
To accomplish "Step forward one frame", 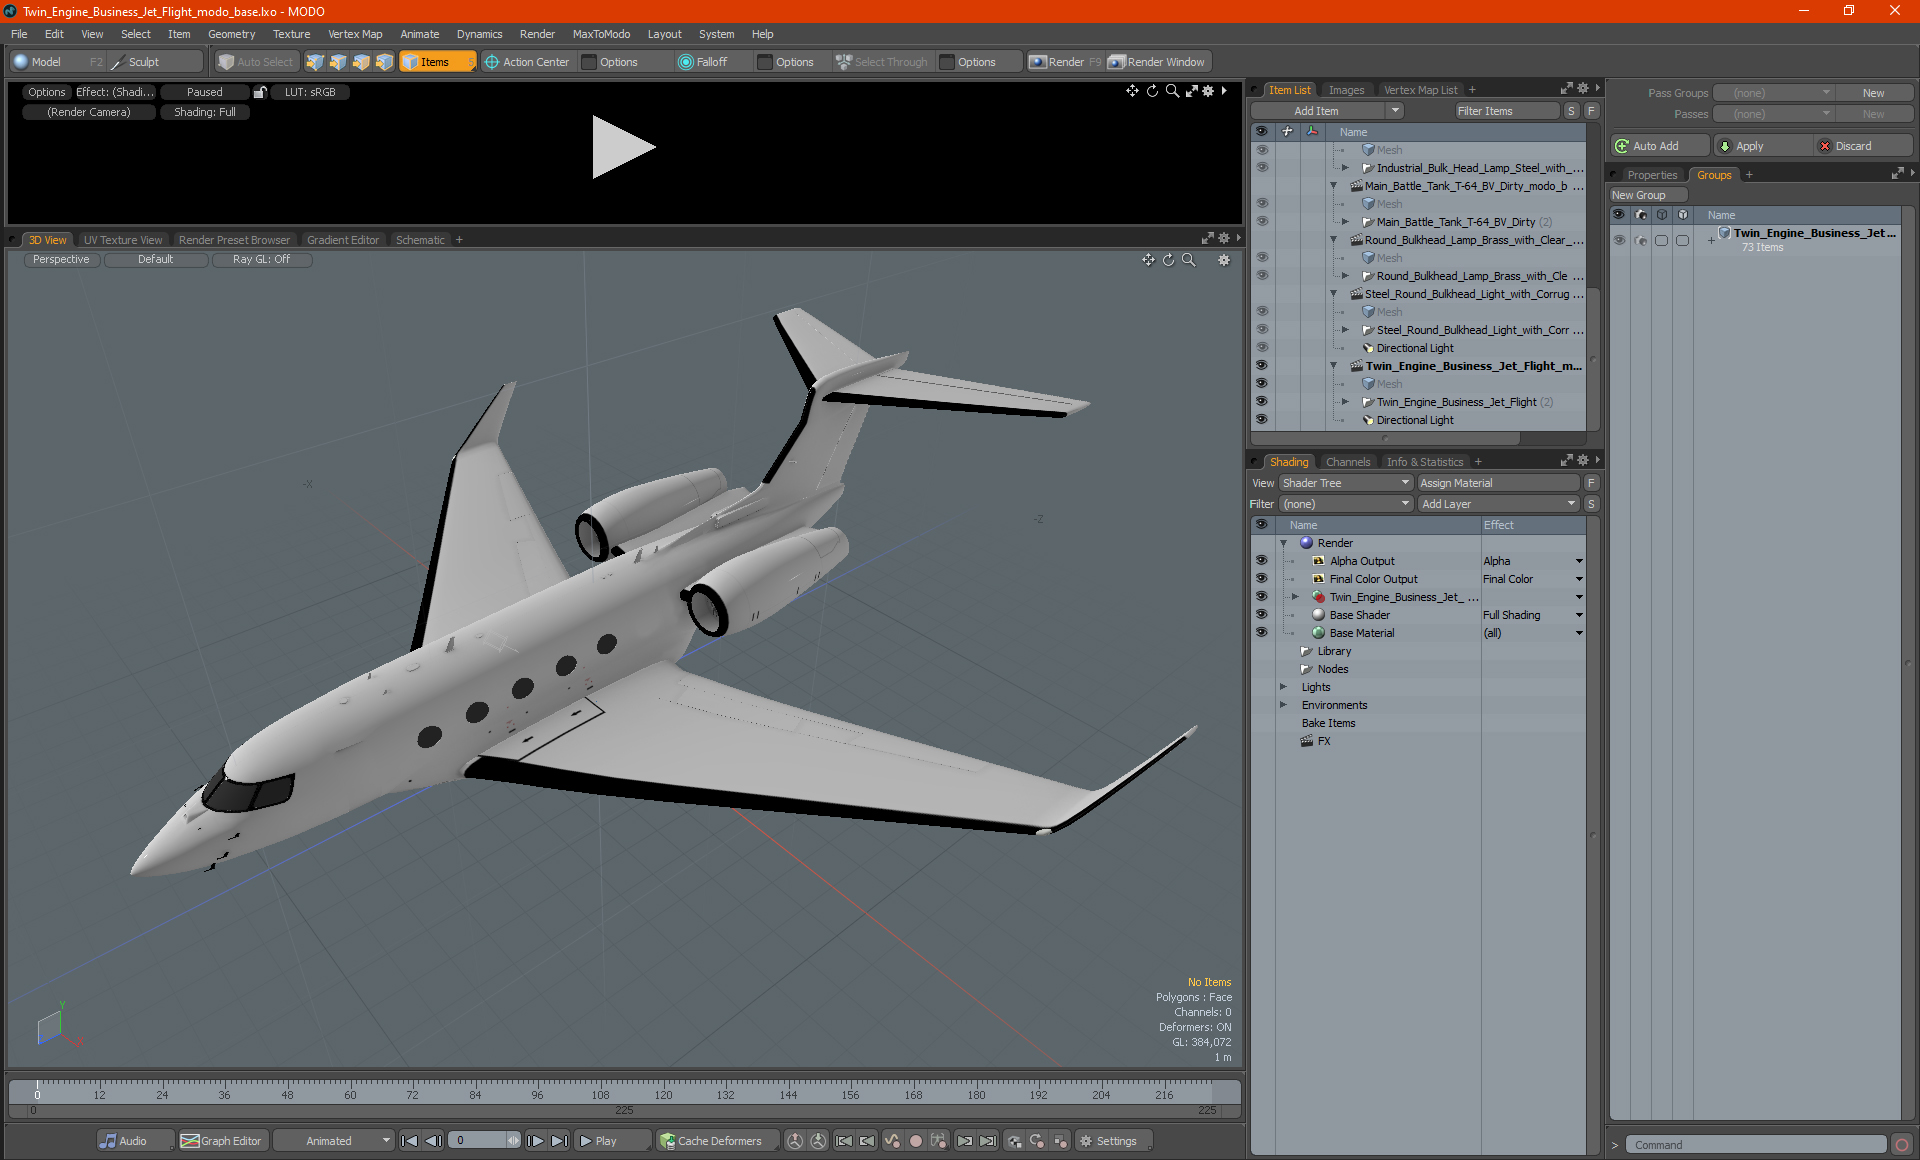I will coord(536,1141).
